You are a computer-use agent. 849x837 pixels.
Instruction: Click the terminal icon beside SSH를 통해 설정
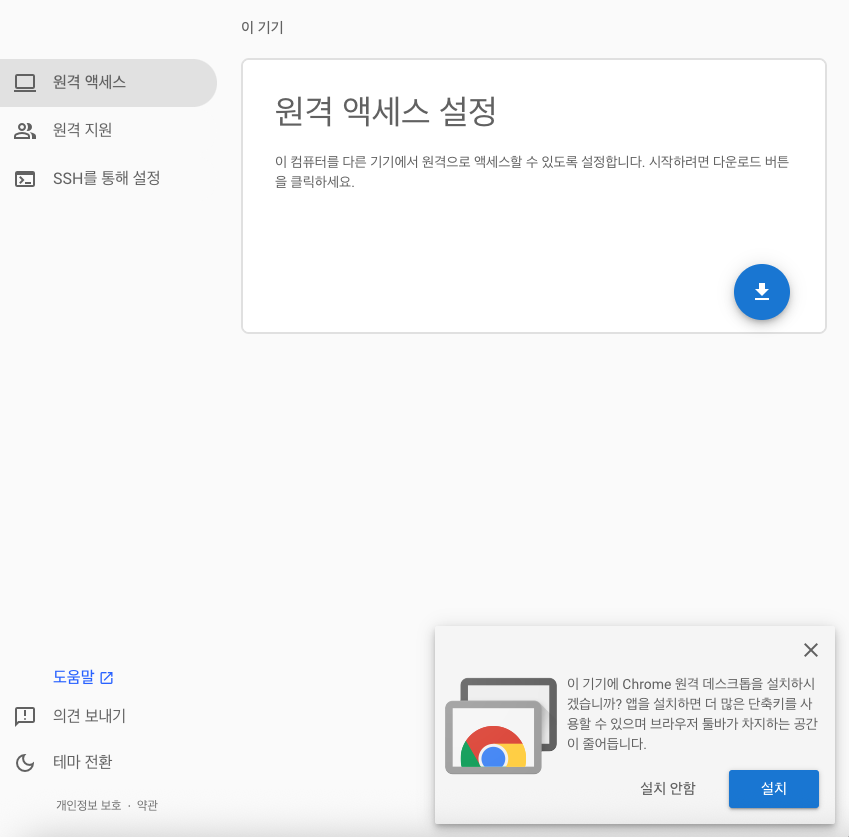27,178
